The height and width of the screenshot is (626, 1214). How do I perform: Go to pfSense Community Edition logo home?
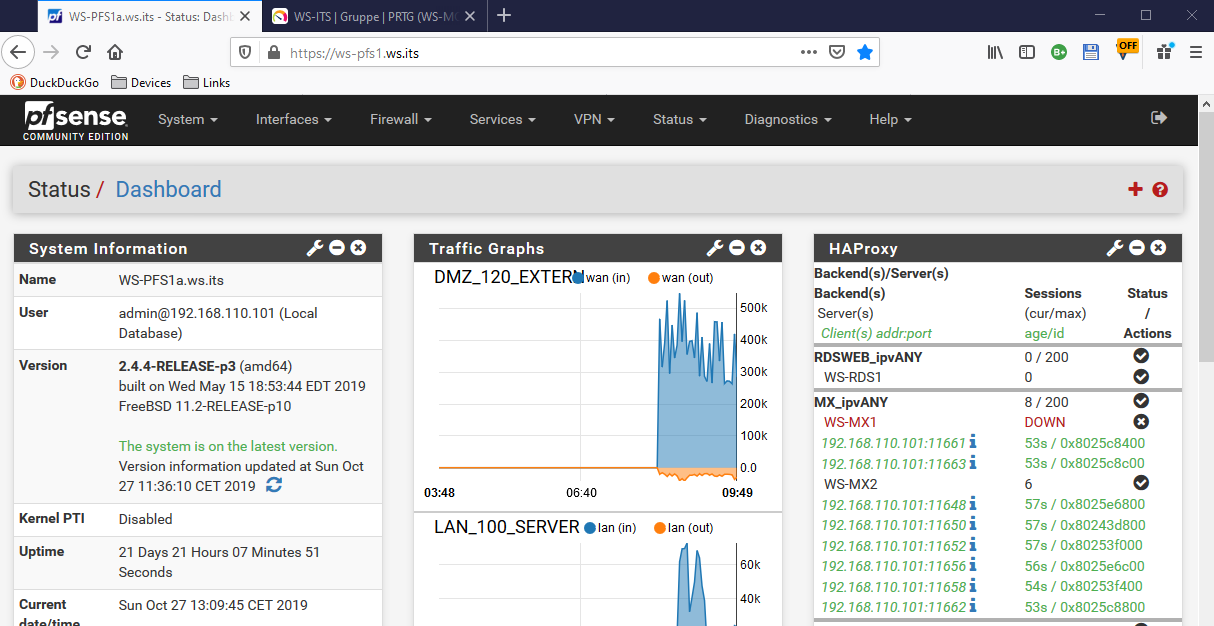point(76,120)
